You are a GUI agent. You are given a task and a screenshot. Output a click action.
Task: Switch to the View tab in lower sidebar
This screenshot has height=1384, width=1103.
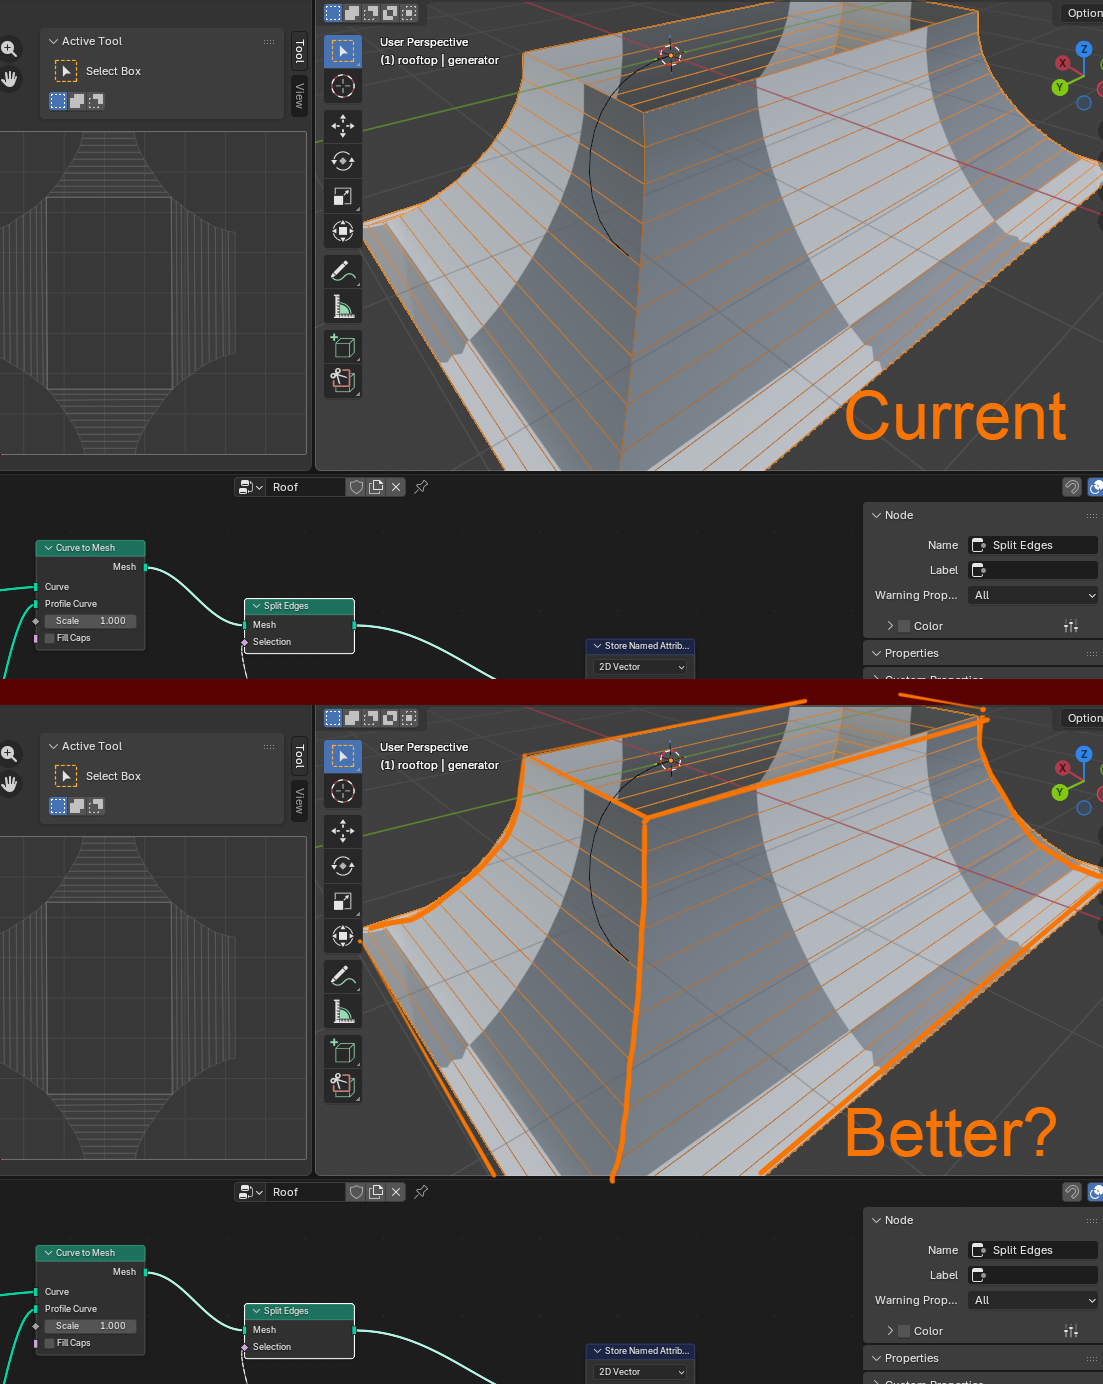pyautogui.click(x=299, y=801)
